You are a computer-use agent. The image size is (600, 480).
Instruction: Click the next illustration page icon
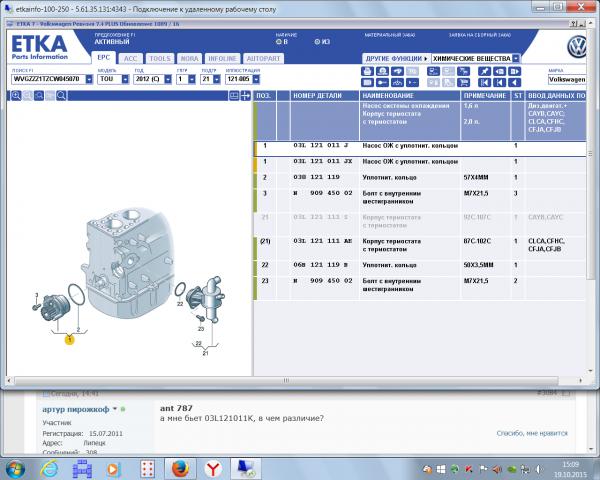click(x=514, y=71)
